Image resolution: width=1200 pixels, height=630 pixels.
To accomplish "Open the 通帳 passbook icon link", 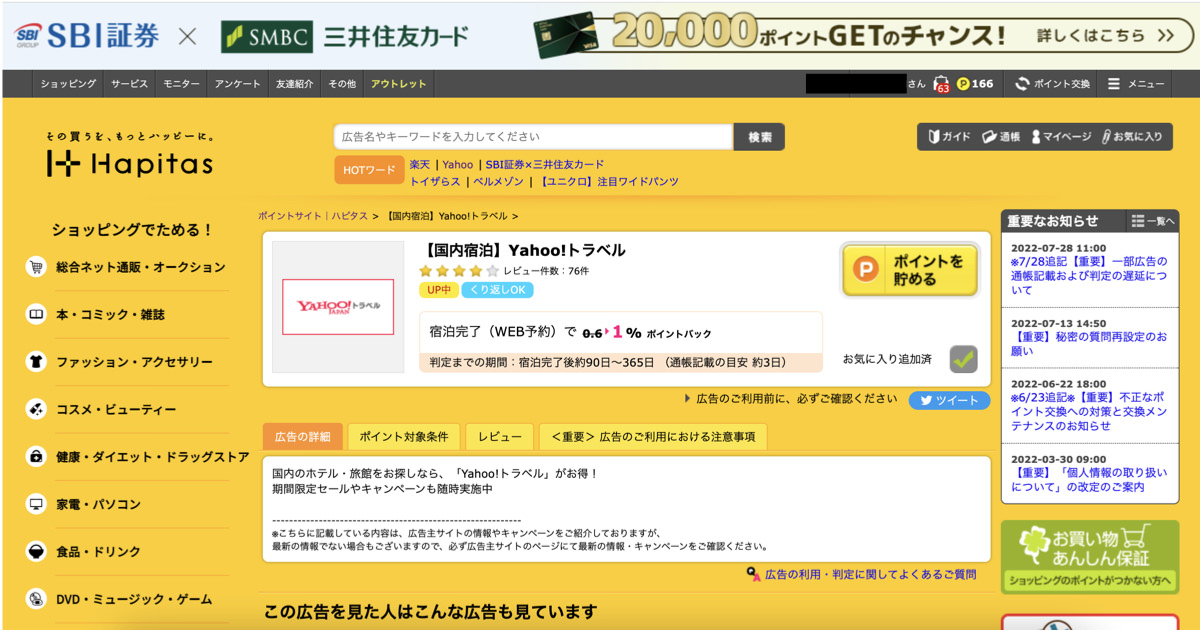I will pyautogui.click(x=1001, y=137).
